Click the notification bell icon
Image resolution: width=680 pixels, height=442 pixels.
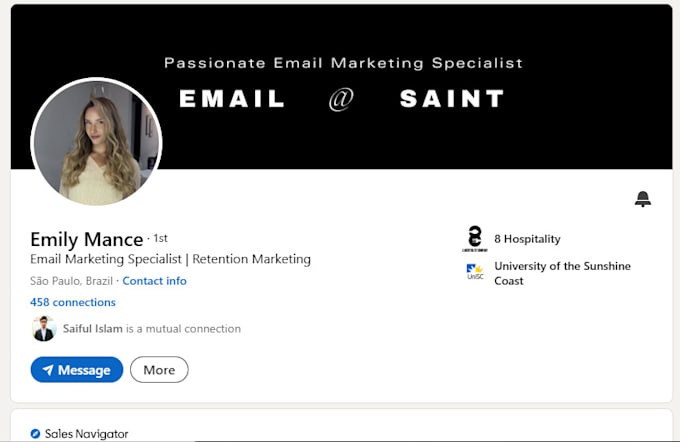coord(643,199)
